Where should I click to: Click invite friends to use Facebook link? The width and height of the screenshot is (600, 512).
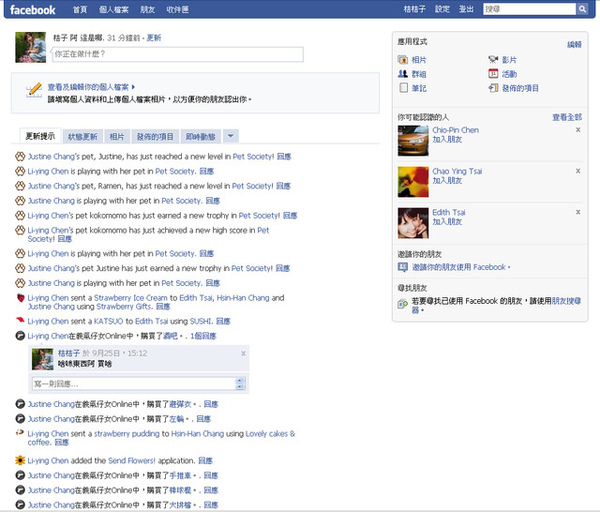click(459, 267)
